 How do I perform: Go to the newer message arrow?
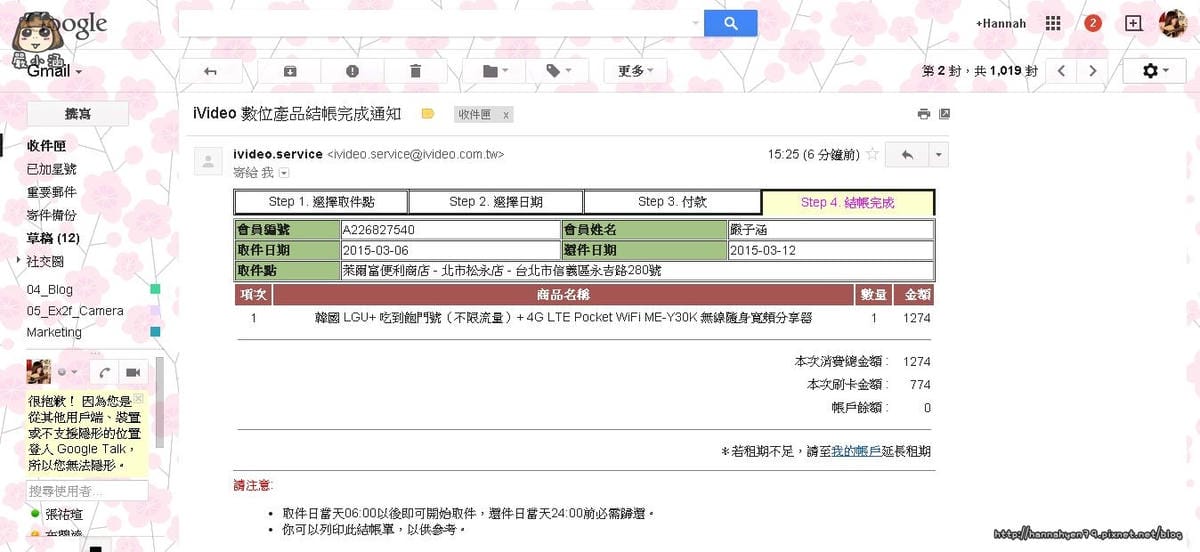pyautogui.click(x=1062, y=71)
